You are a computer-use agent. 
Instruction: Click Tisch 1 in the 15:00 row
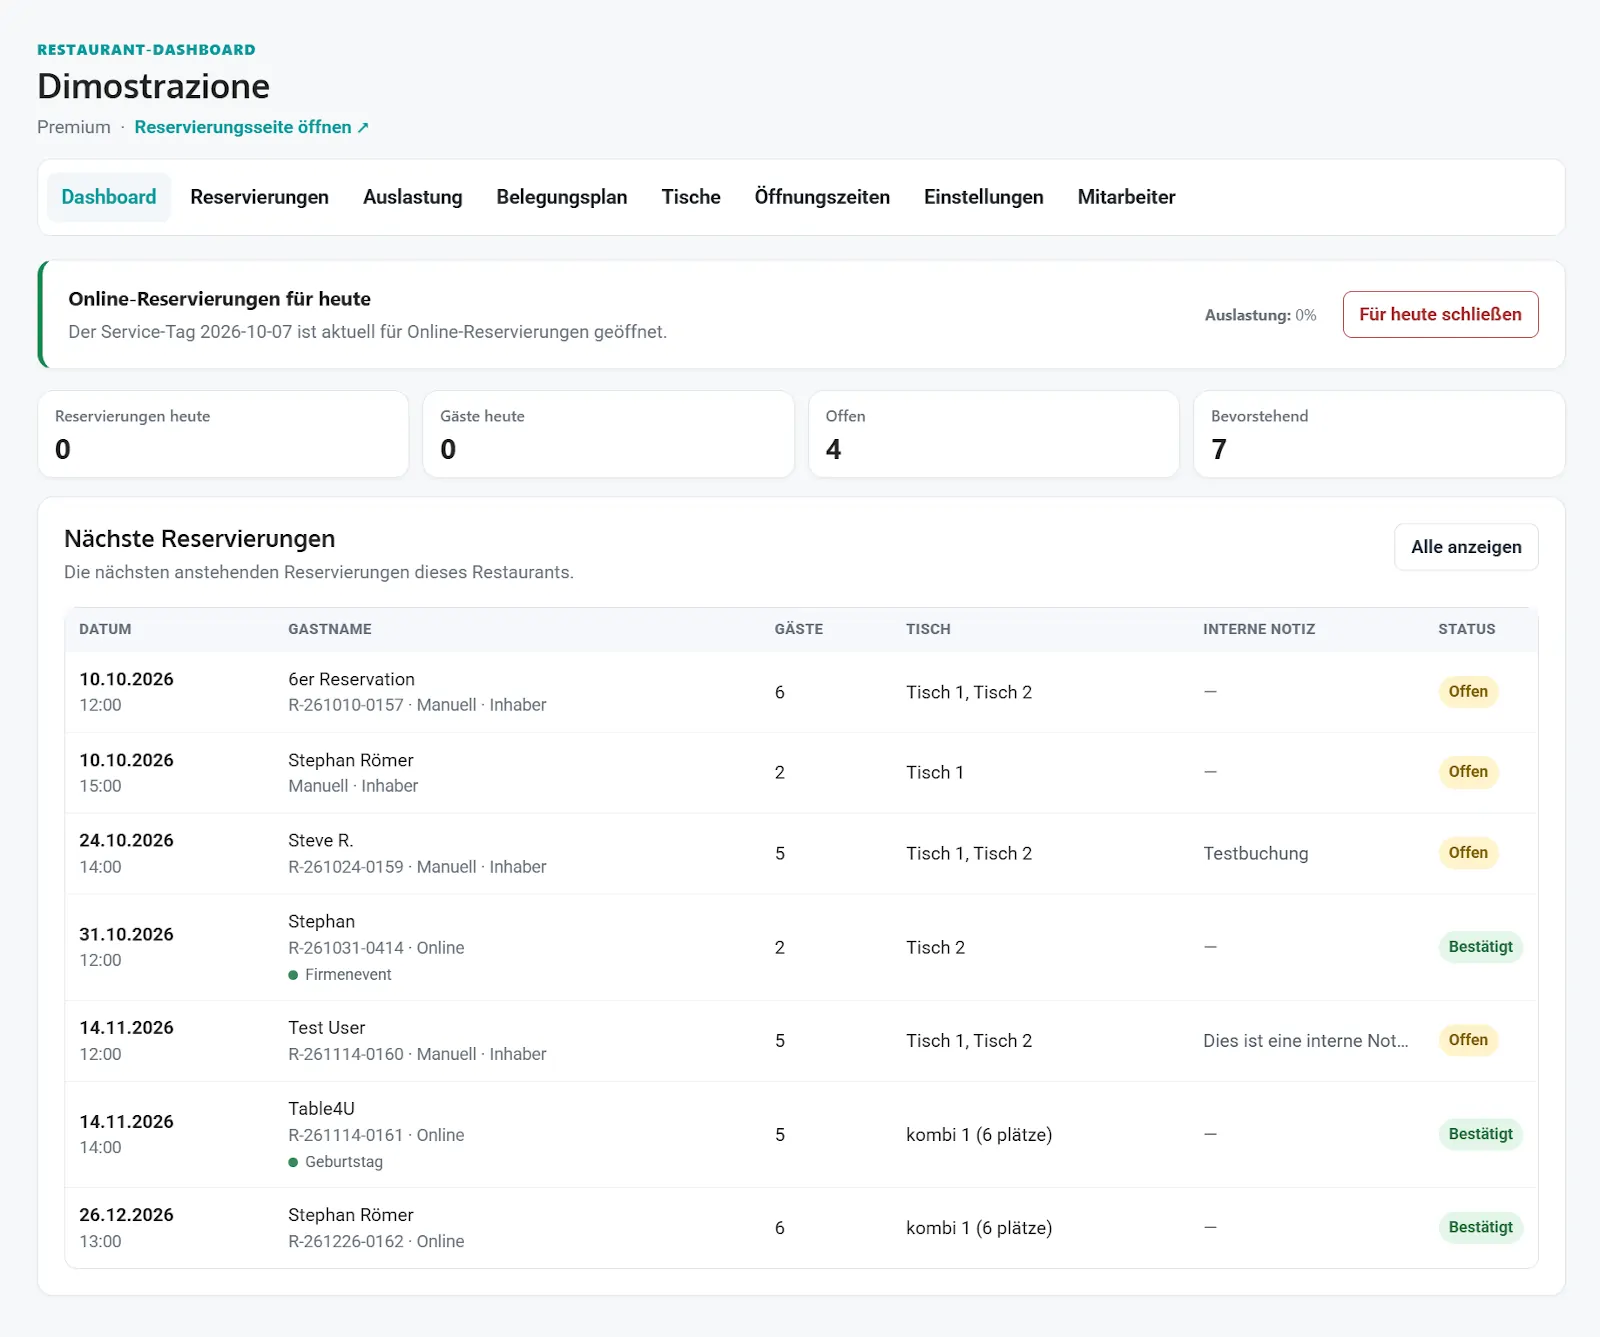pyautogui.click(x=935, y=772)
